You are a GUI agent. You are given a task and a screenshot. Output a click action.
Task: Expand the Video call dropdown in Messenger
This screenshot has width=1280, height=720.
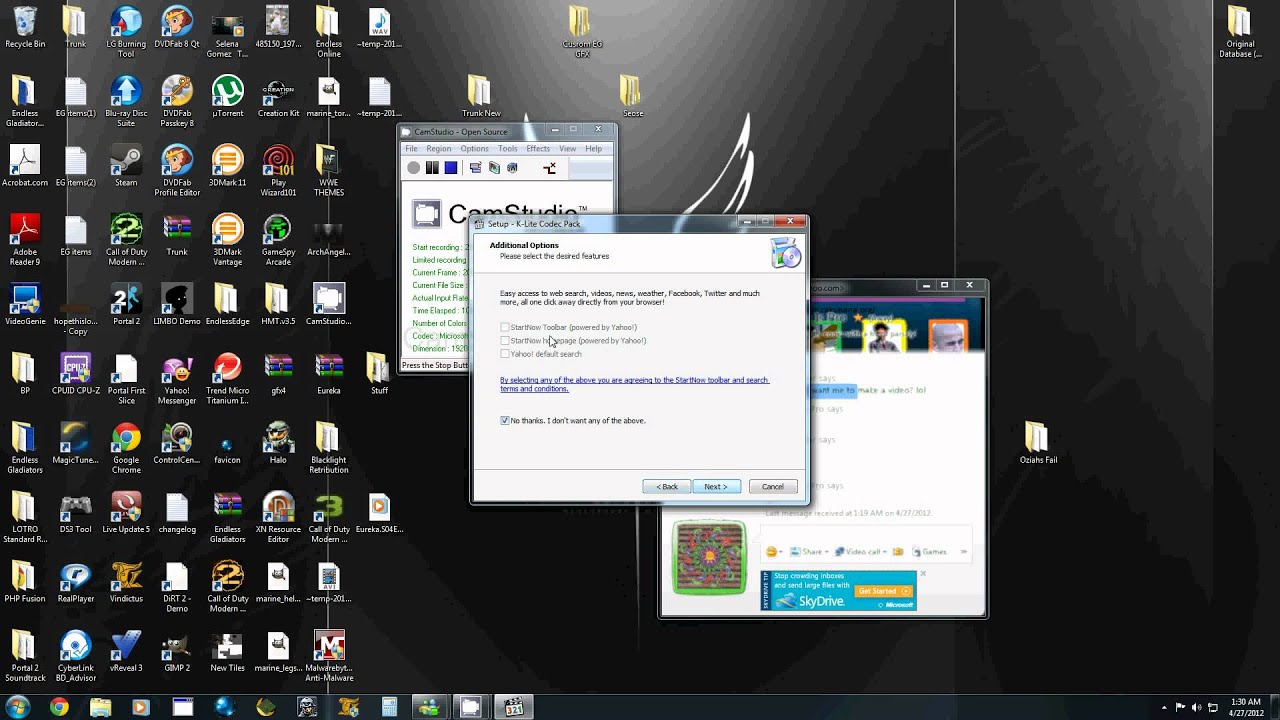point(861,551)
